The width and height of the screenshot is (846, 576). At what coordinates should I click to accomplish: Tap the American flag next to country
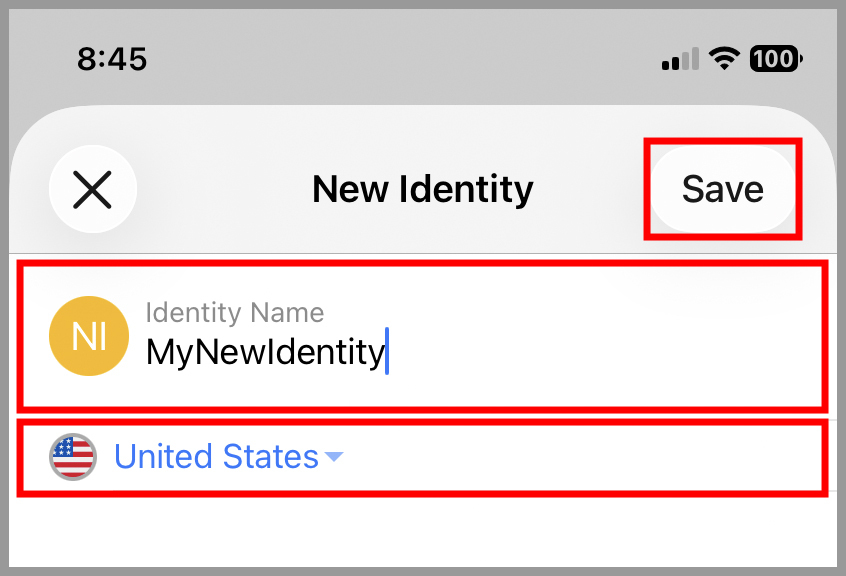coord(71,457)
